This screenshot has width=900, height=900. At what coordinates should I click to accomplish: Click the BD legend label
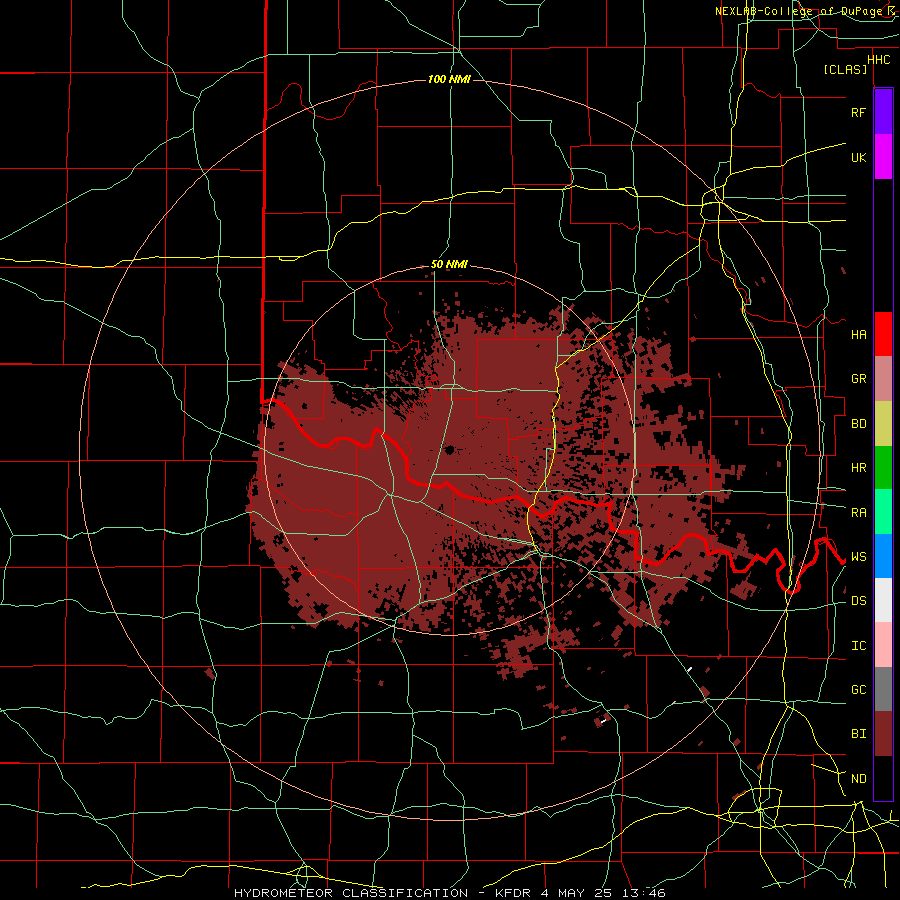[x=858, y=424]
